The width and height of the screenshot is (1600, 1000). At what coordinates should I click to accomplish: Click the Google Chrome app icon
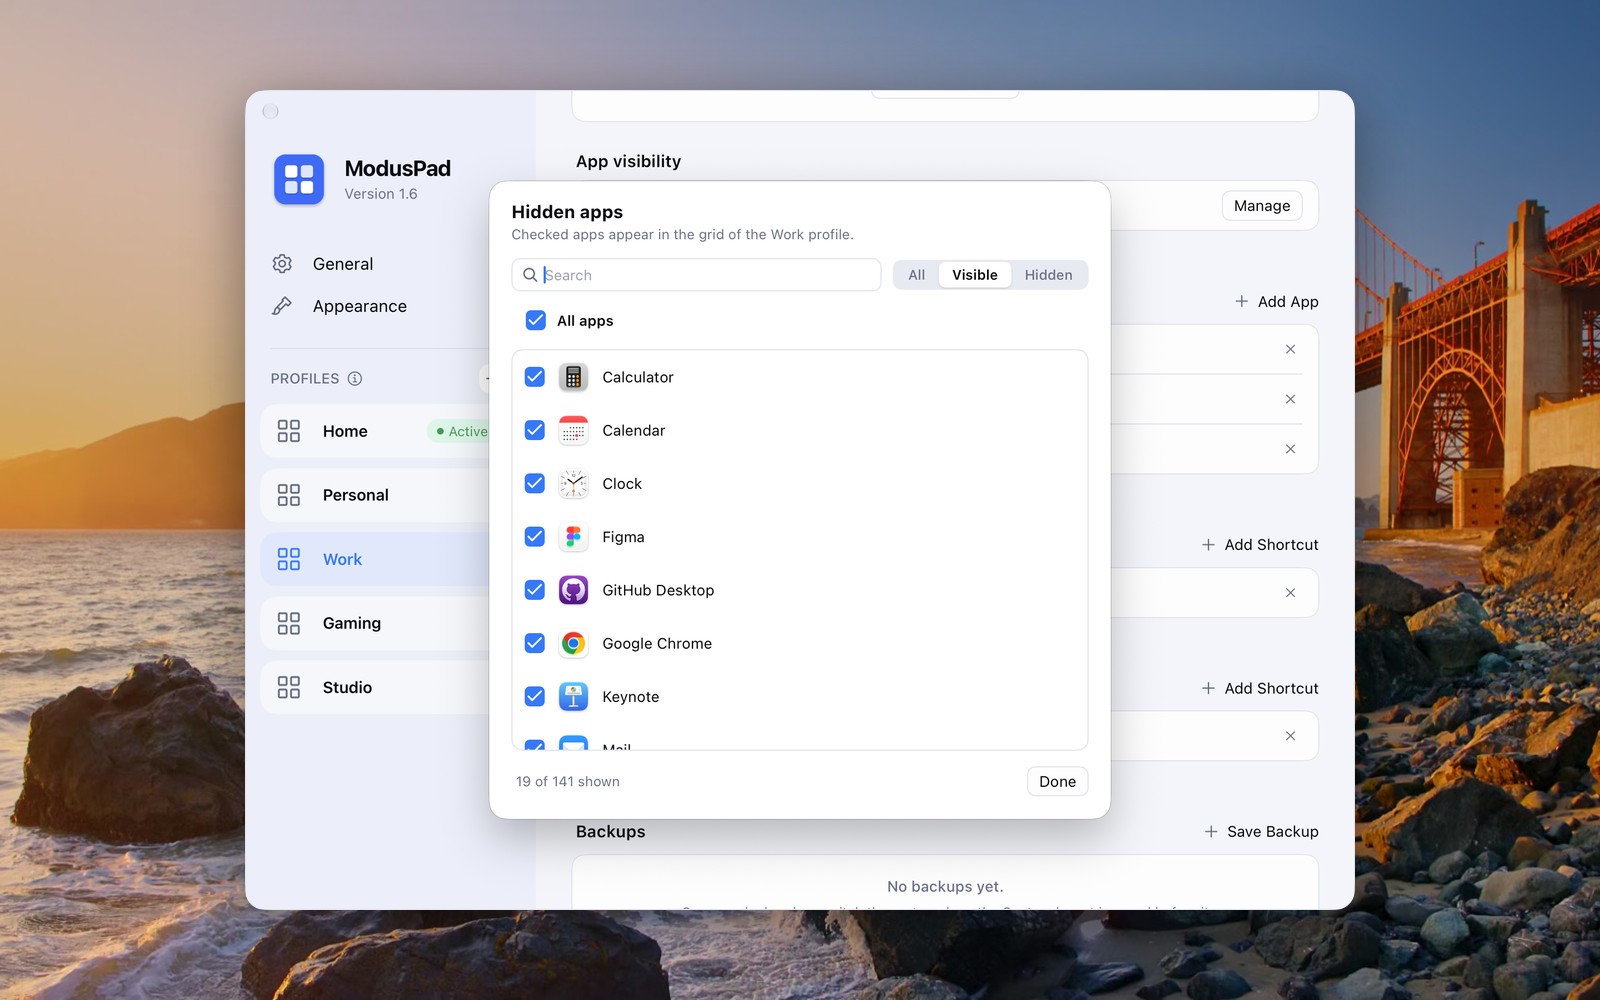click(x=573, y=643)
